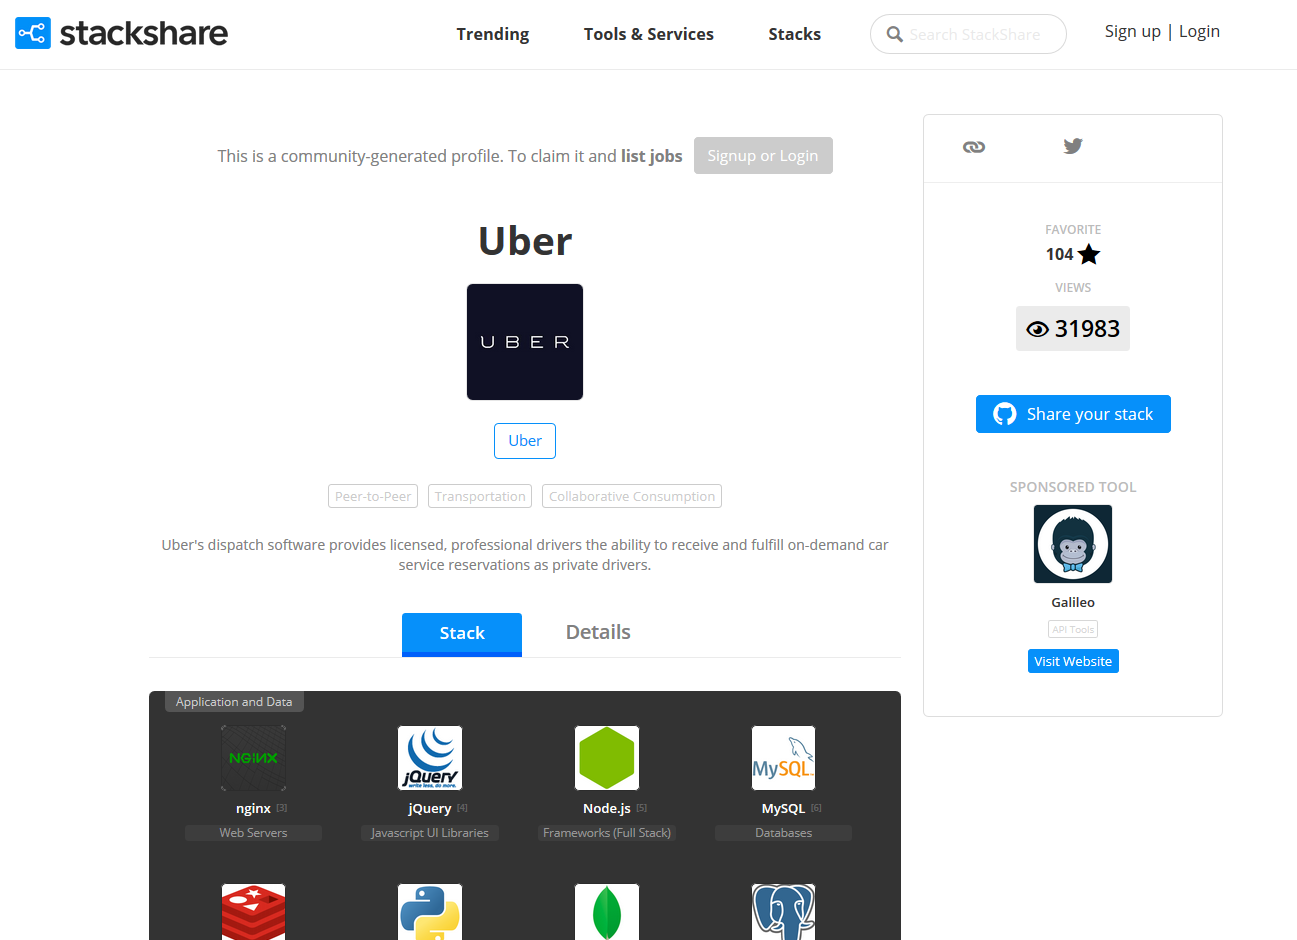Image resolution: width=1297 pixels, height=940 pixels.
Task: Click the Sign up link
Action: pos(1133,31)
